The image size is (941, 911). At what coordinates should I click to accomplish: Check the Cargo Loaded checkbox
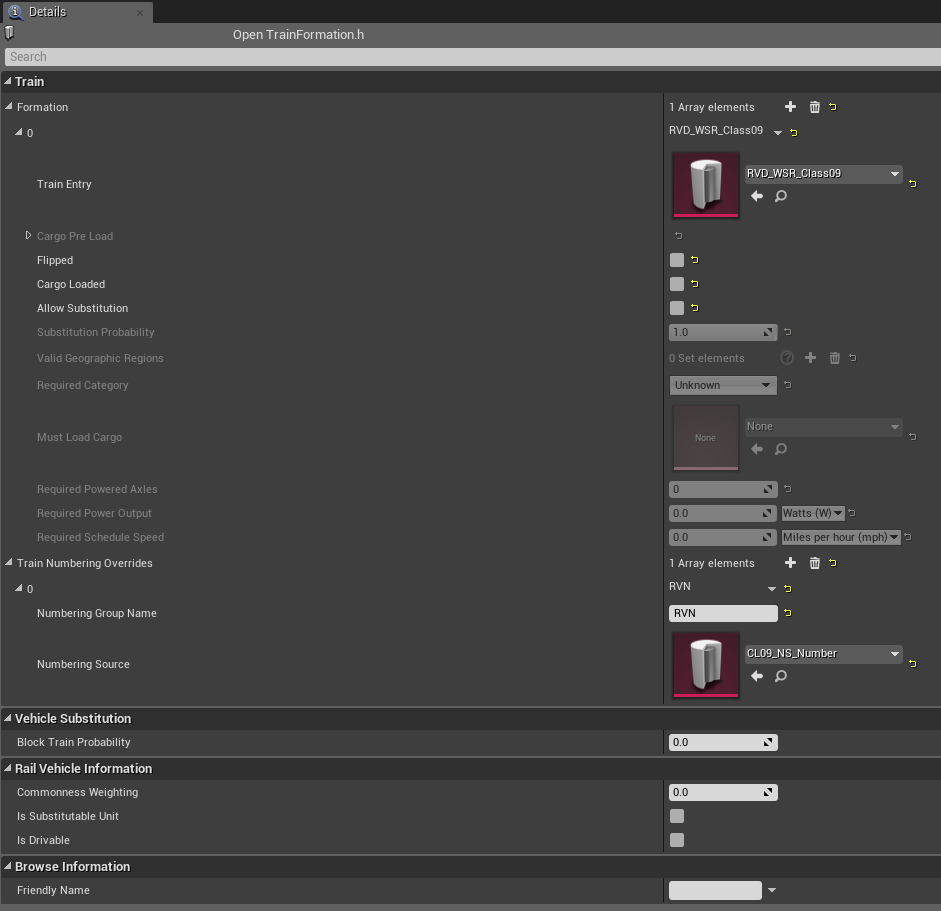coord(677,284)
